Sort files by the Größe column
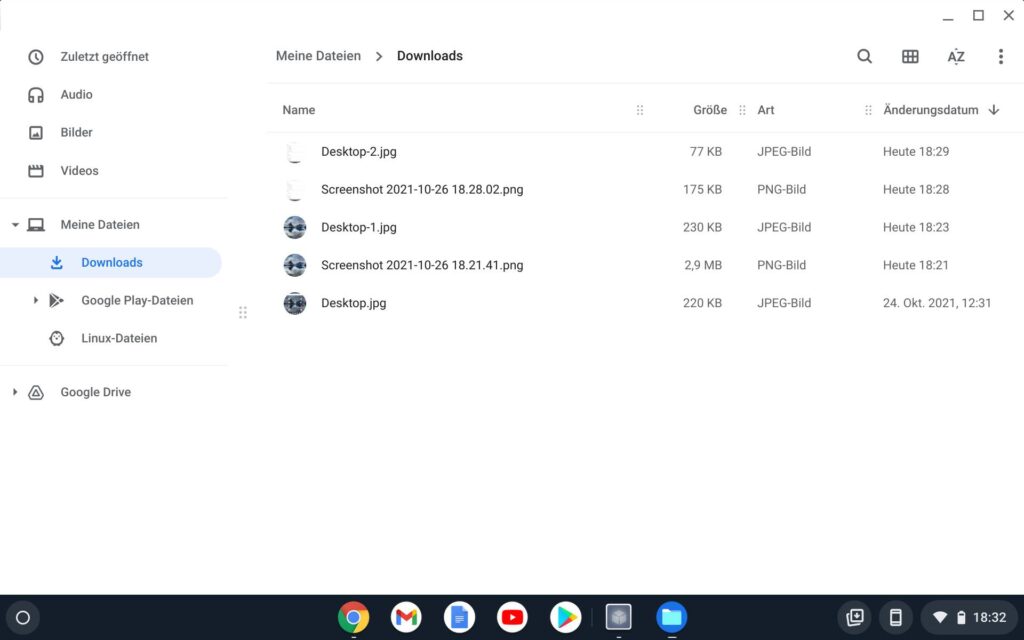The width and height of the screenshot is (1024, 640). 710,110
